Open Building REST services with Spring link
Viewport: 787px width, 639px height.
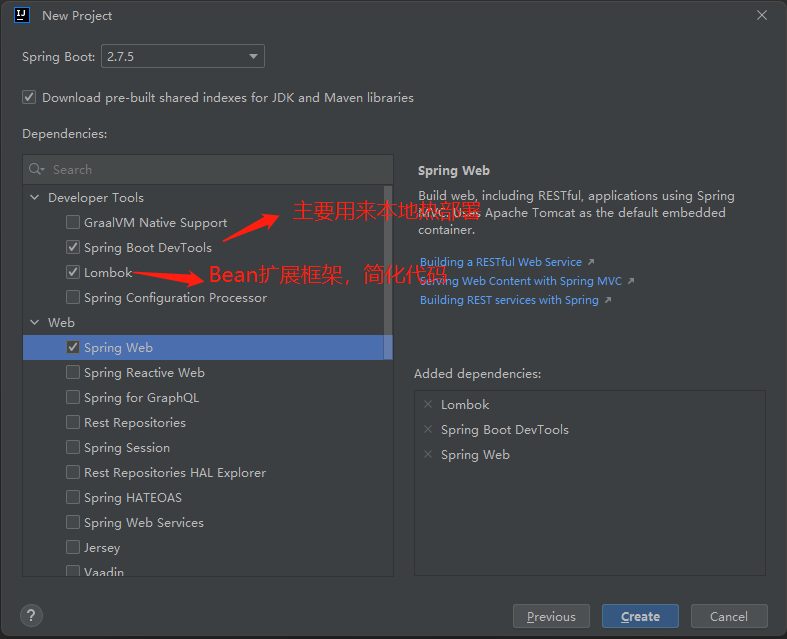pos(509,300)
